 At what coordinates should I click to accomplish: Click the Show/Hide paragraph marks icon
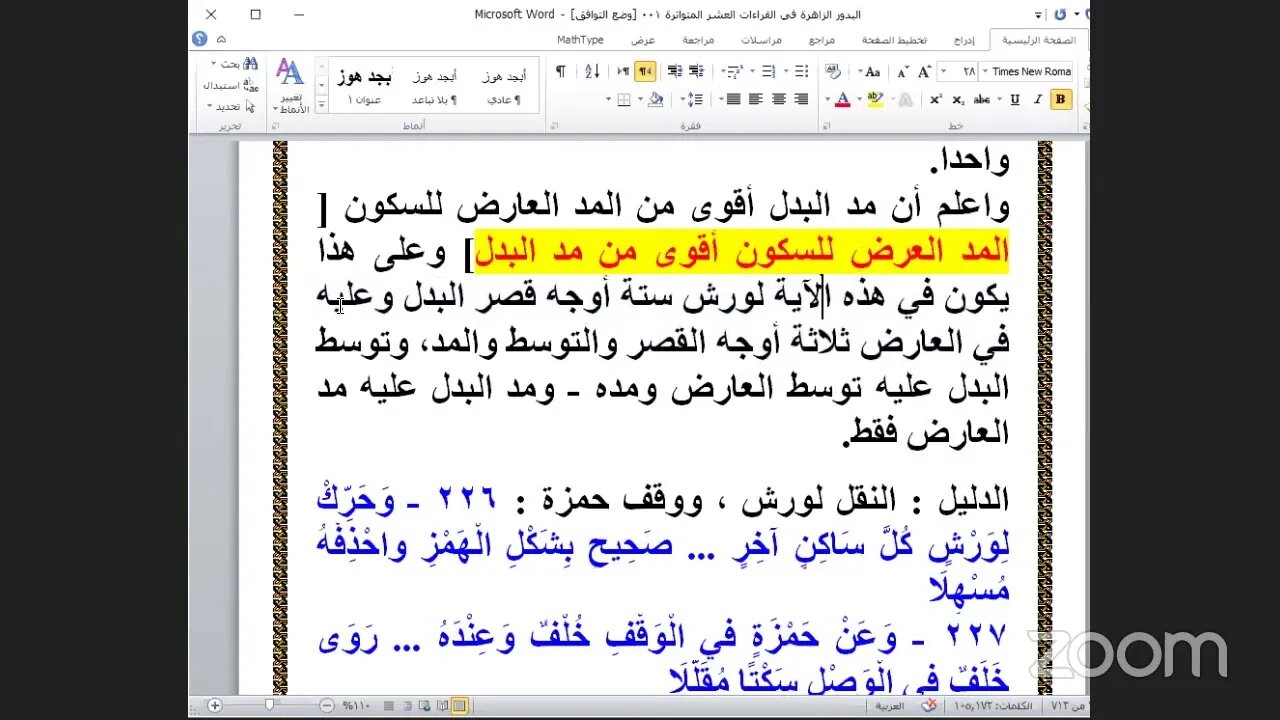click(561, 71)
